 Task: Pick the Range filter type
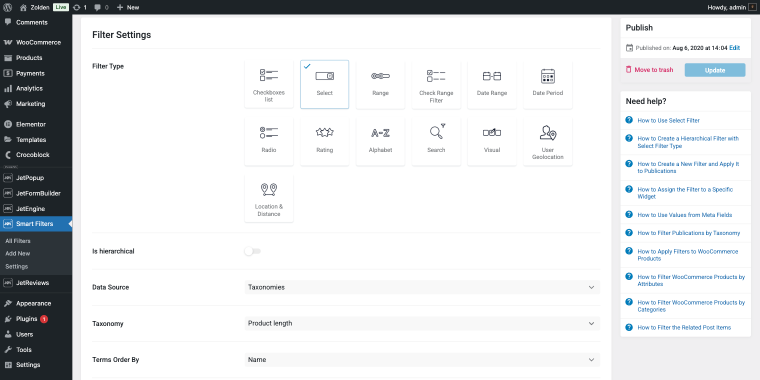coord(380,84)
